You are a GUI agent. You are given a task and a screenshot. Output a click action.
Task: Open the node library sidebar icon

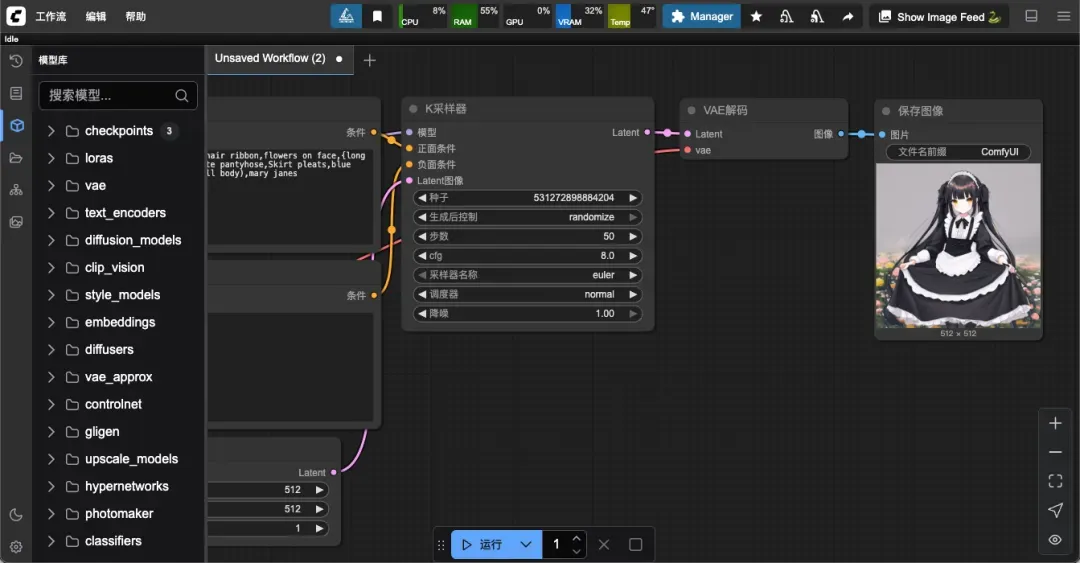[16, 93]
